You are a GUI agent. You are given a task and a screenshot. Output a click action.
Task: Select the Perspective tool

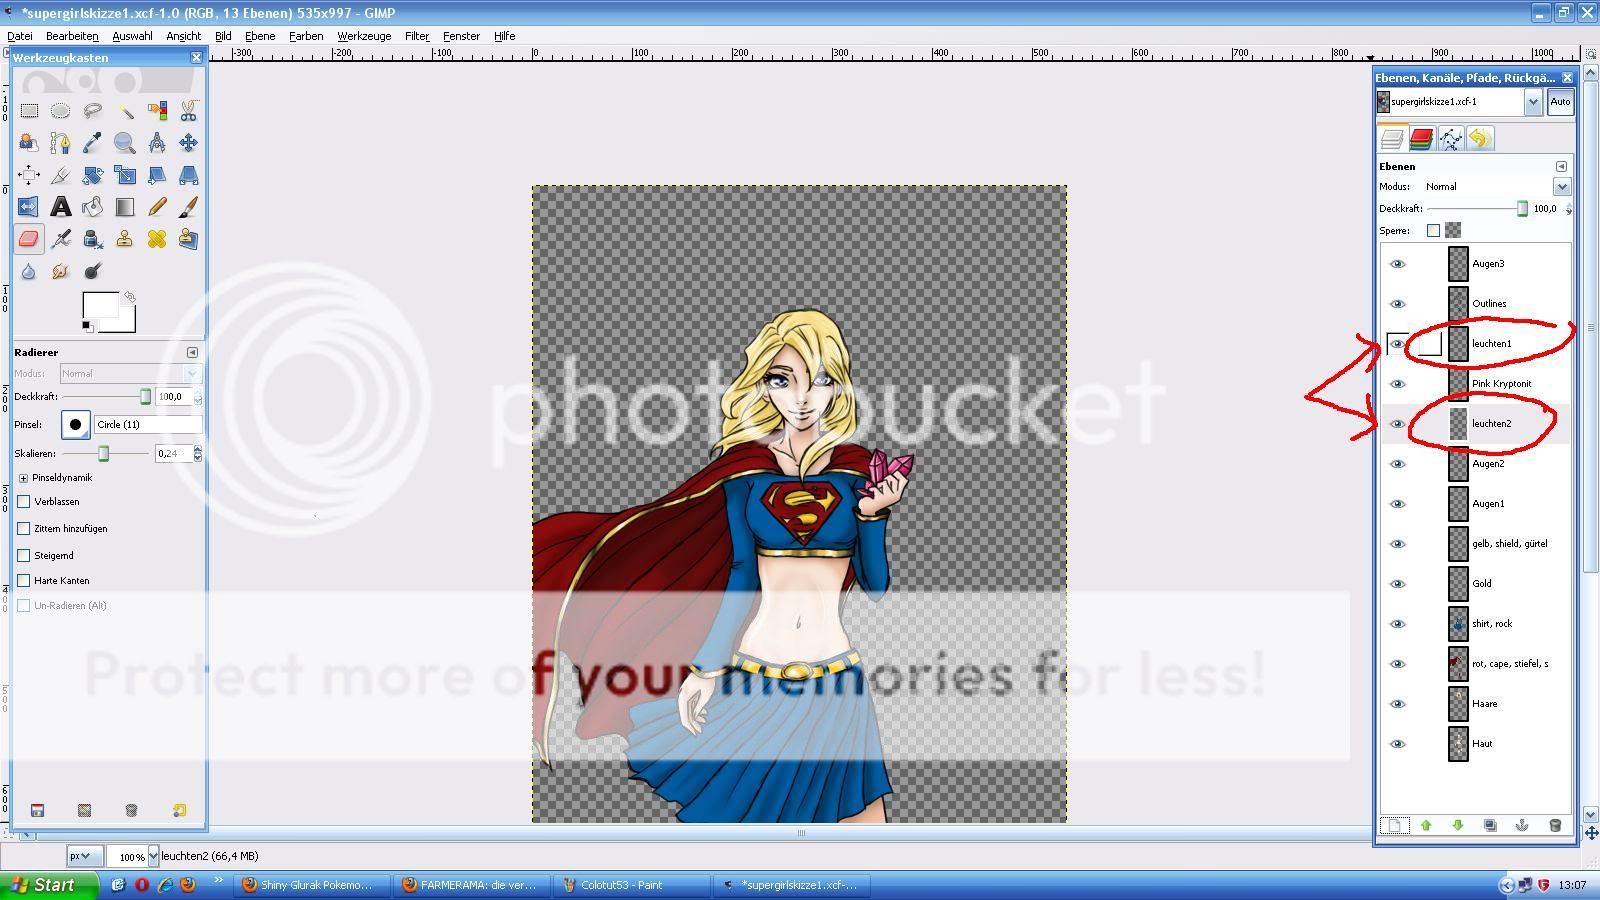tap(188, 175)
